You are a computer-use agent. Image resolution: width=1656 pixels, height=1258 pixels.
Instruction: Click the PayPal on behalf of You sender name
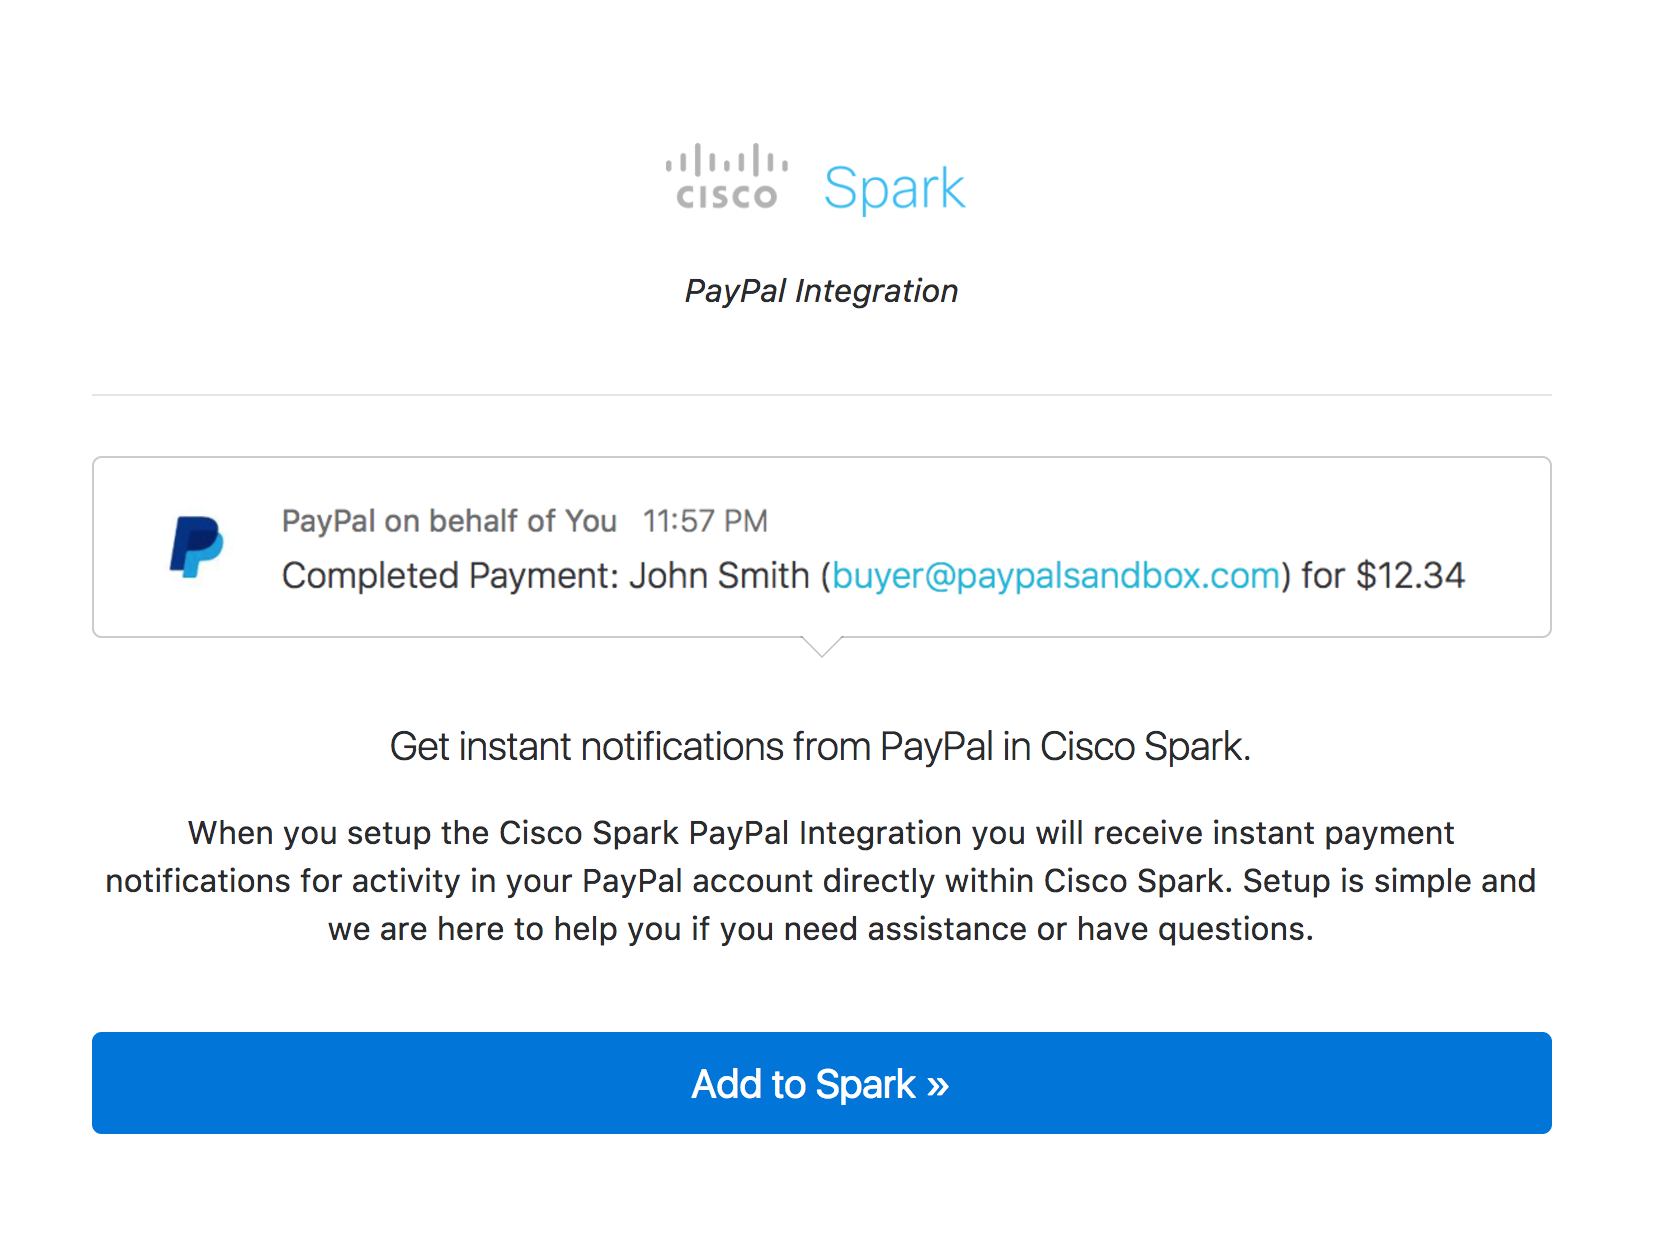[449, 521]
